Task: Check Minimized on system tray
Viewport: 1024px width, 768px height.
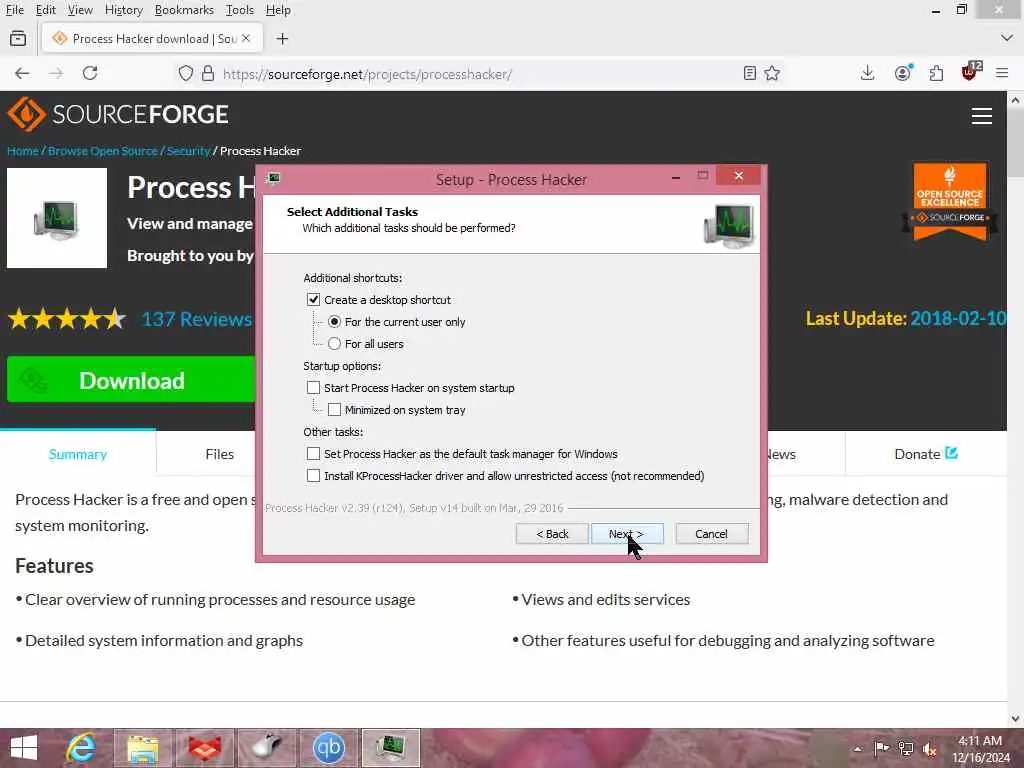Action: coord(334,410)
